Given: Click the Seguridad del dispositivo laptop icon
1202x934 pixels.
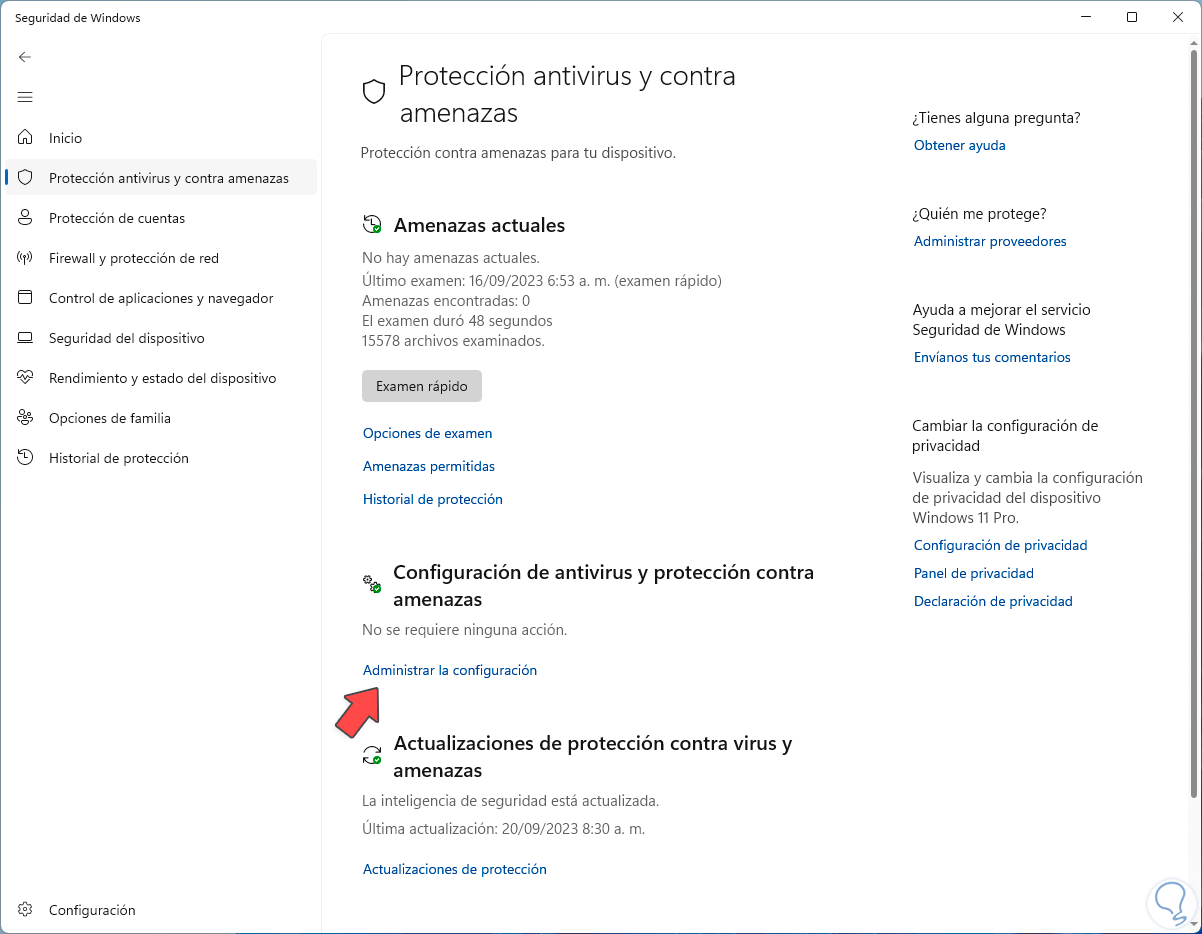Looking at the screenshot, I should tap(26, 338).
